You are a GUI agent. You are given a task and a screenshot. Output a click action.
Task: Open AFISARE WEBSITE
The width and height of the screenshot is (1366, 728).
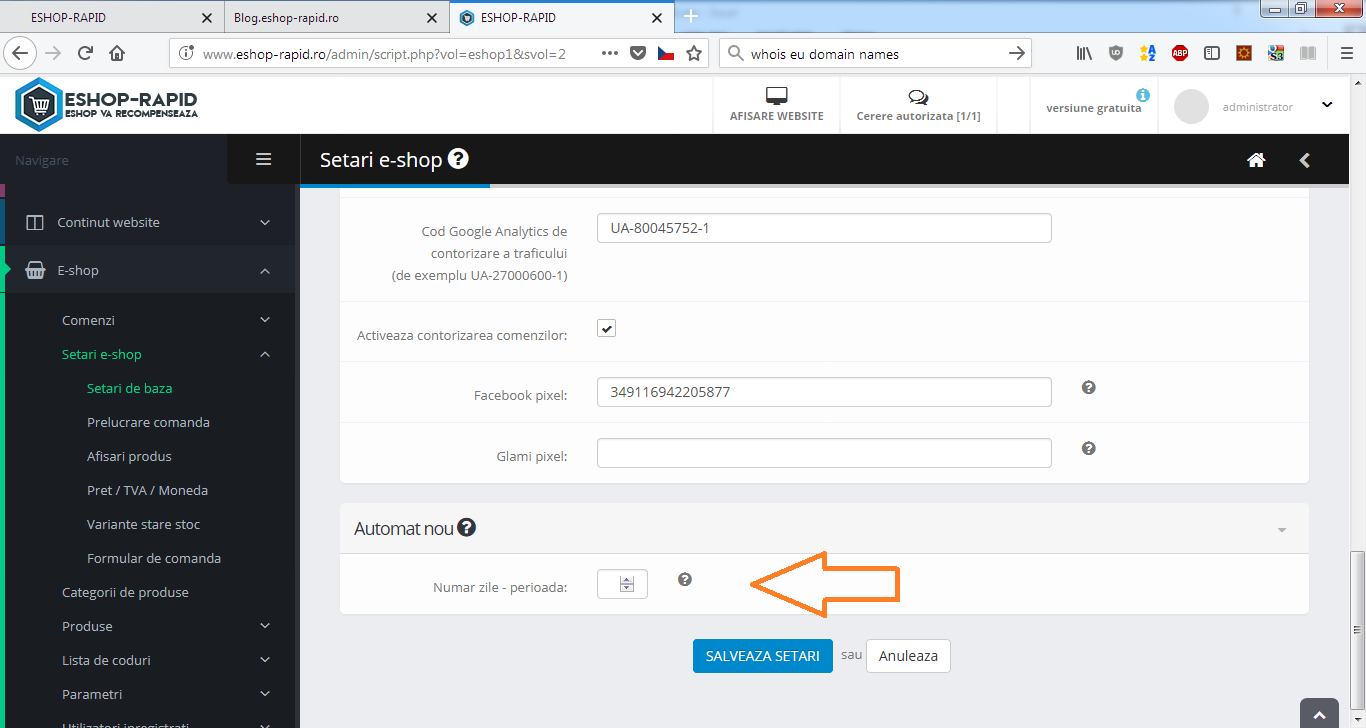click(x=777, y=105)
